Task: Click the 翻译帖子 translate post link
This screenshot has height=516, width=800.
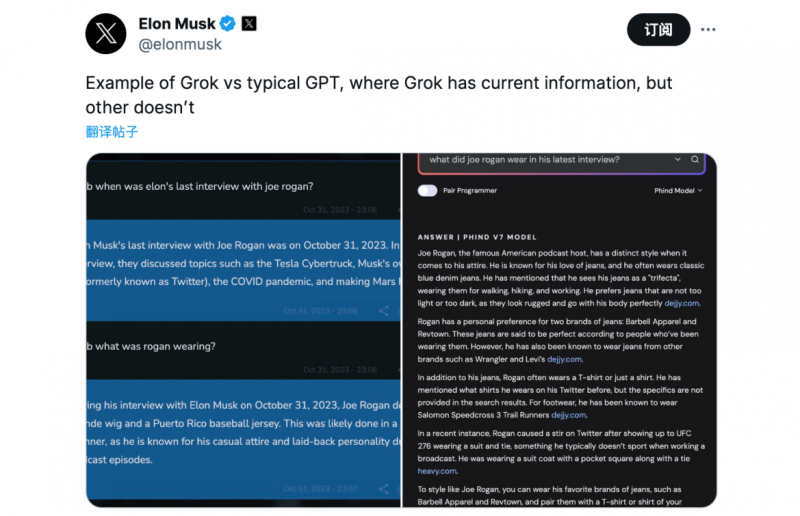Action: [x=112, y=132]
